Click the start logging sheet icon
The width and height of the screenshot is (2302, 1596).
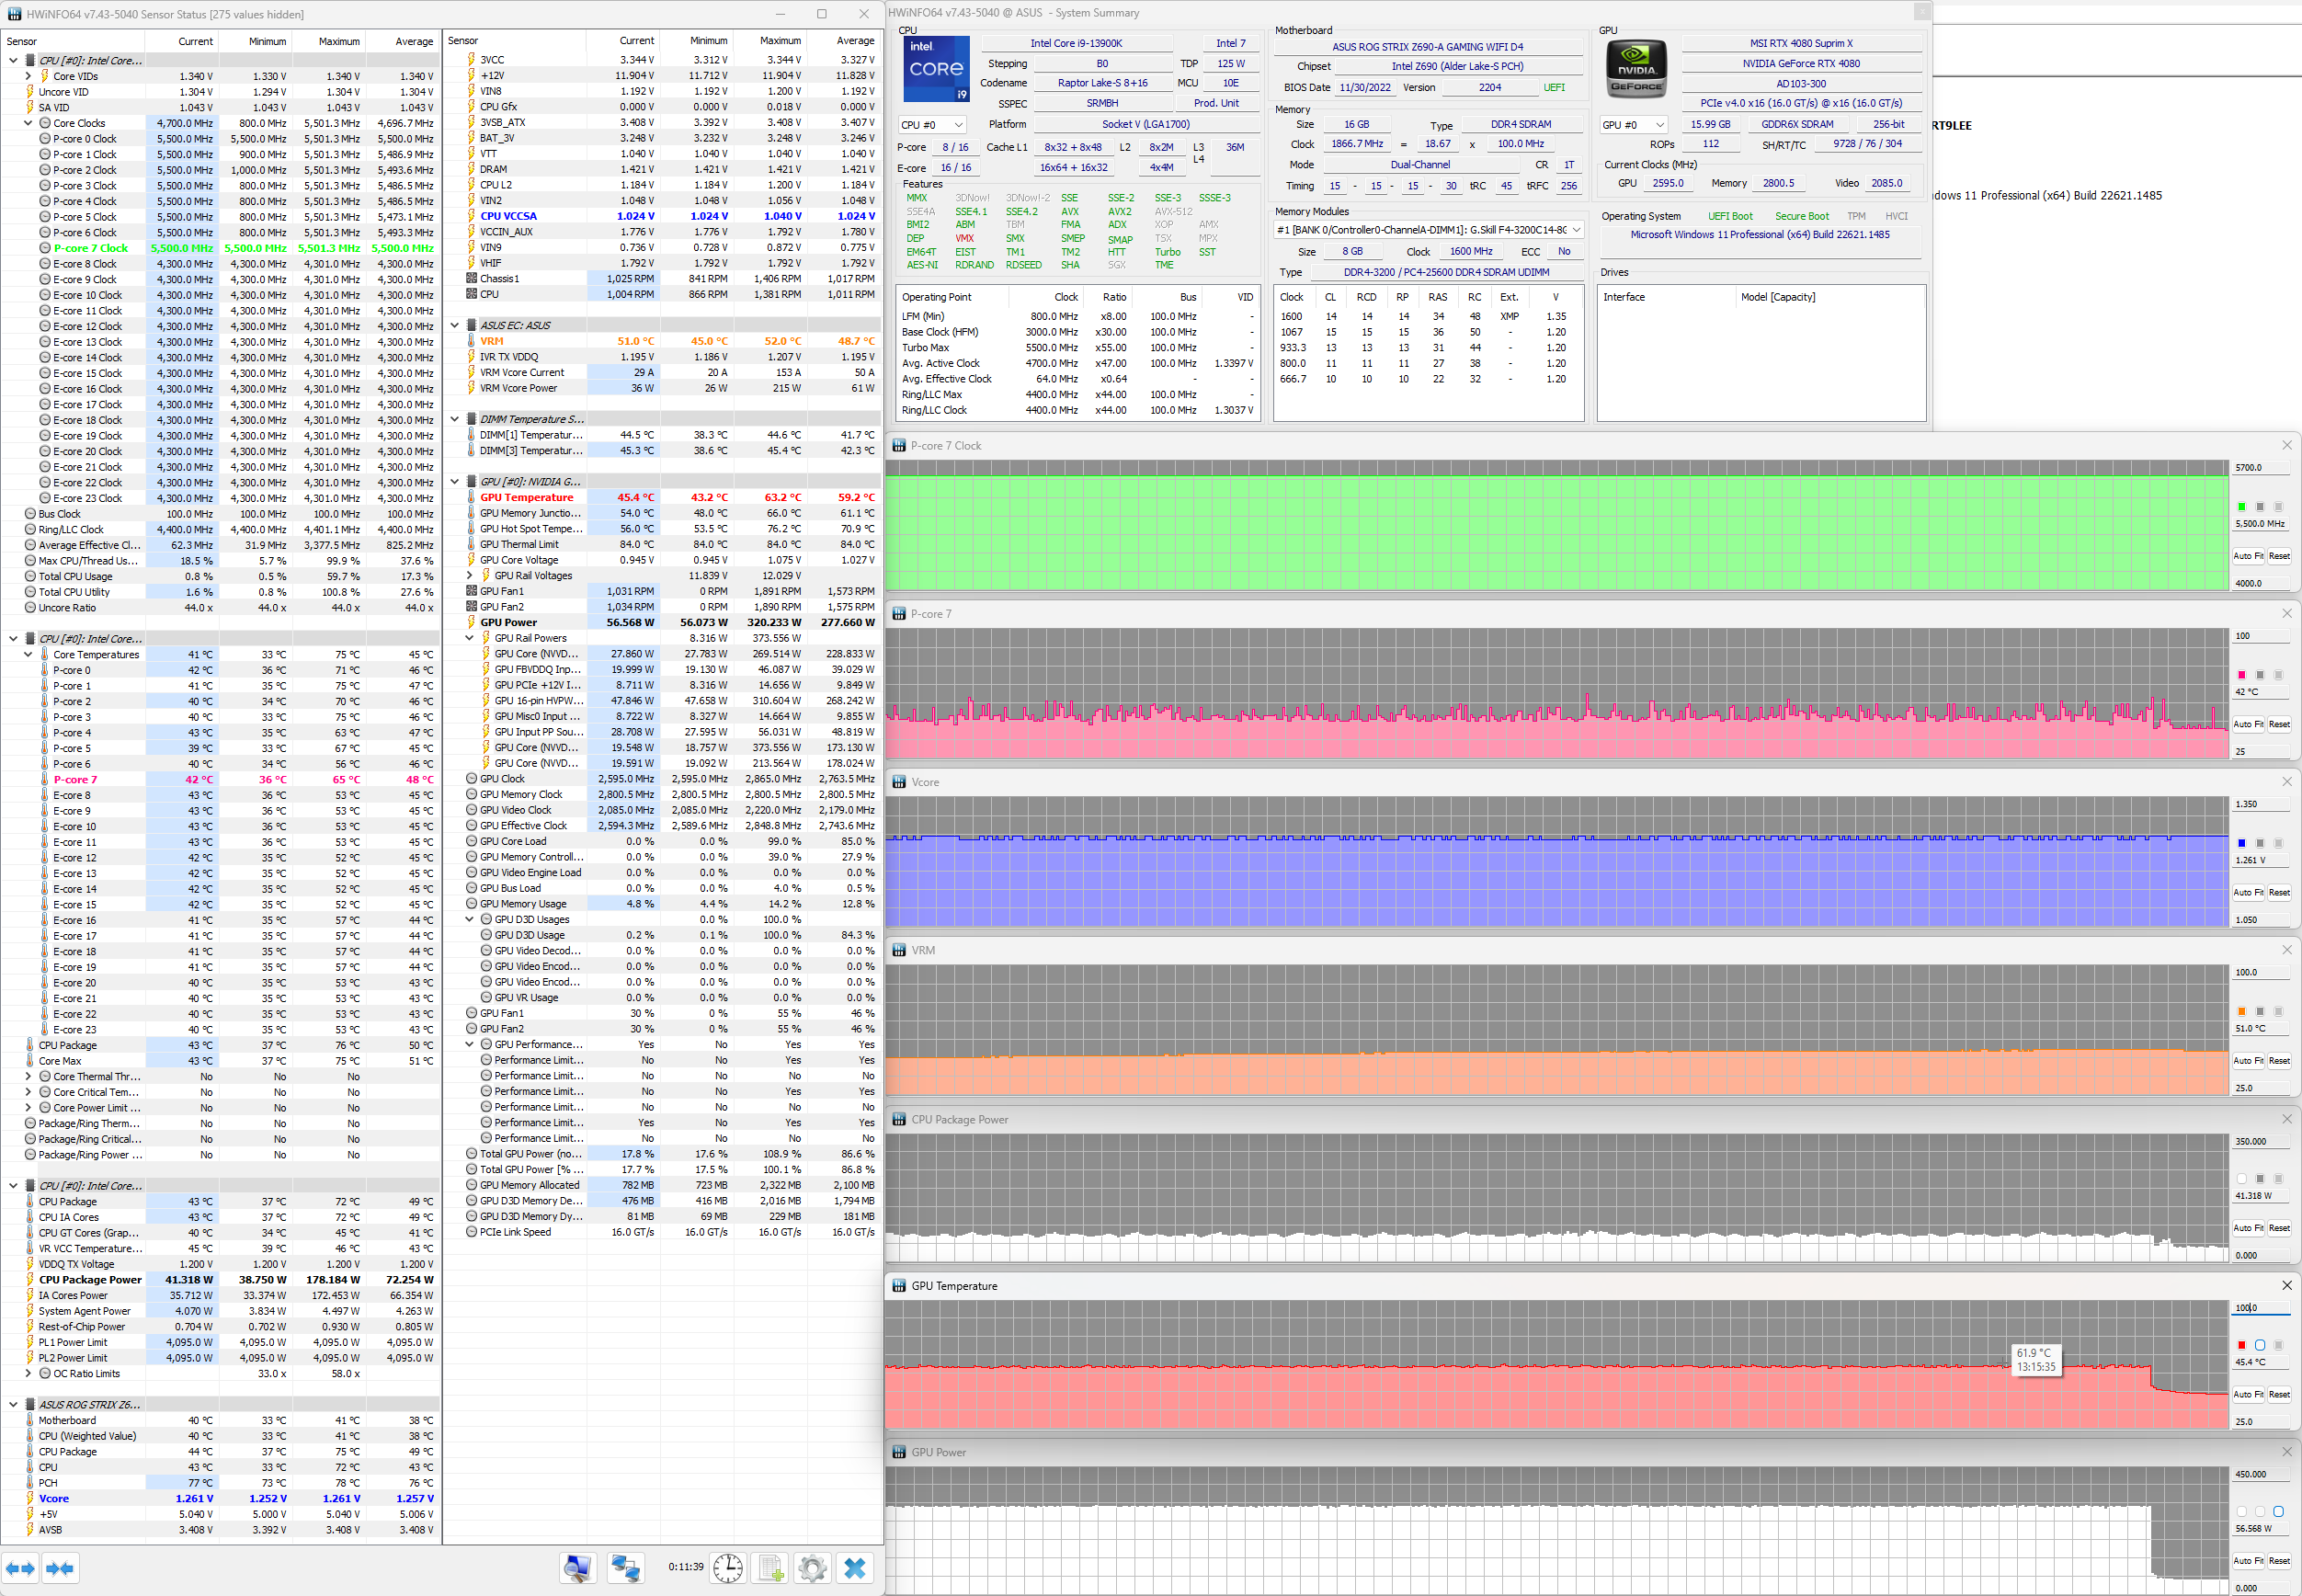[x=770, y=1568]
